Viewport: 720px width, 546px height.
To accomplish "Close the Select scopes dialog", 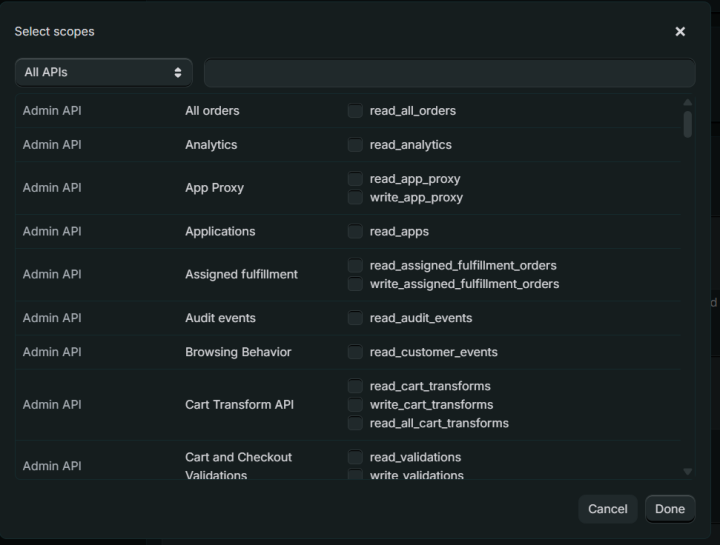I will [680, 32].
